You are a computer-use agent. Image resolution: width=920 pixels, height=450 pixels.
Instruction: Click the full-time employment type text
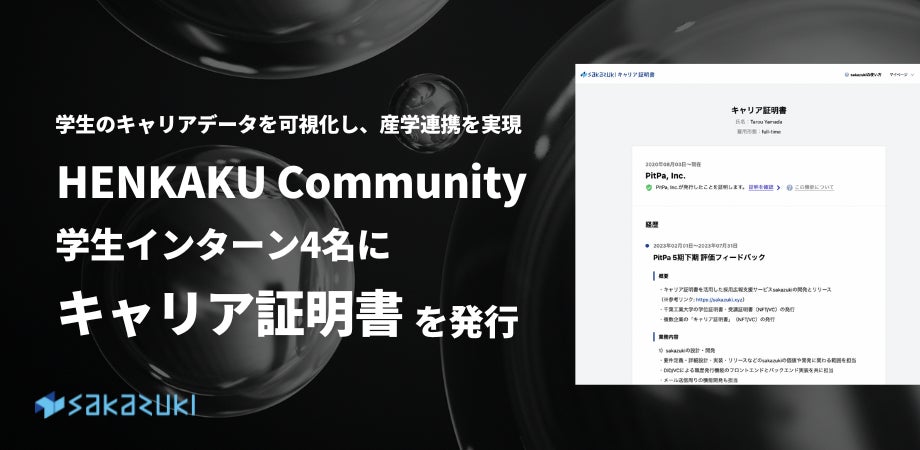pyautogui.click(x=770, y=131)
